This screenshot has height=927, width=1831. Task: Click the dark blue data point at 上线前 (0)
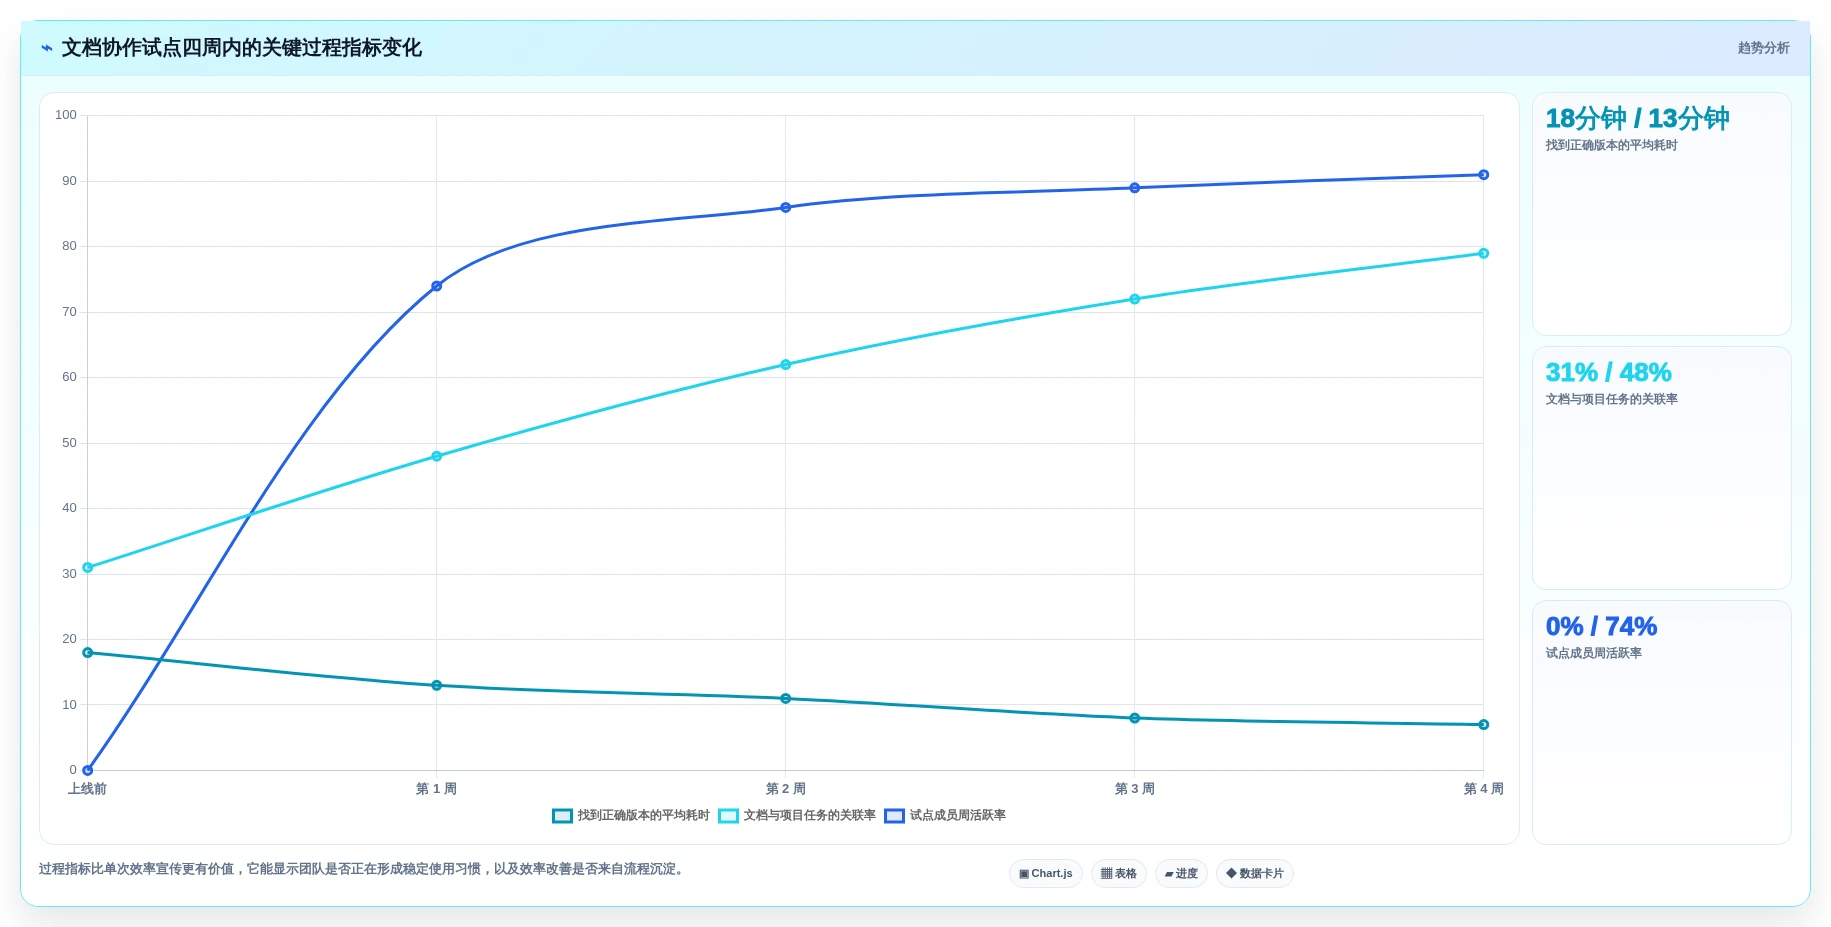coord(88,770)
